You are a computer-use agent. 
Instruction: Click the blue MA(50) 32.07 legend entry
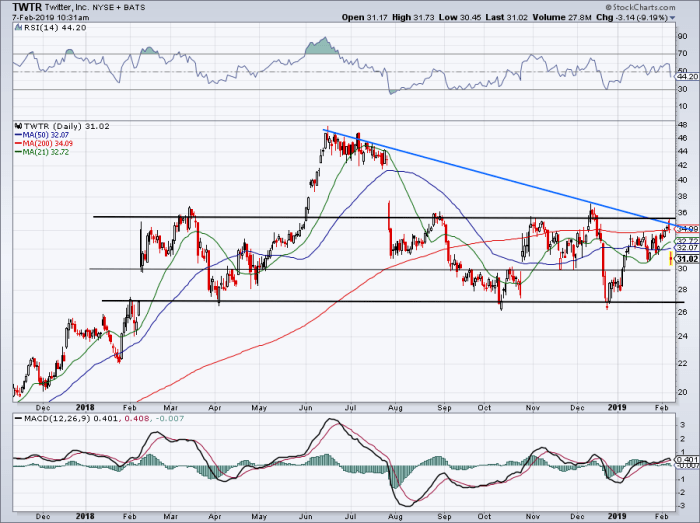[41, 135]
